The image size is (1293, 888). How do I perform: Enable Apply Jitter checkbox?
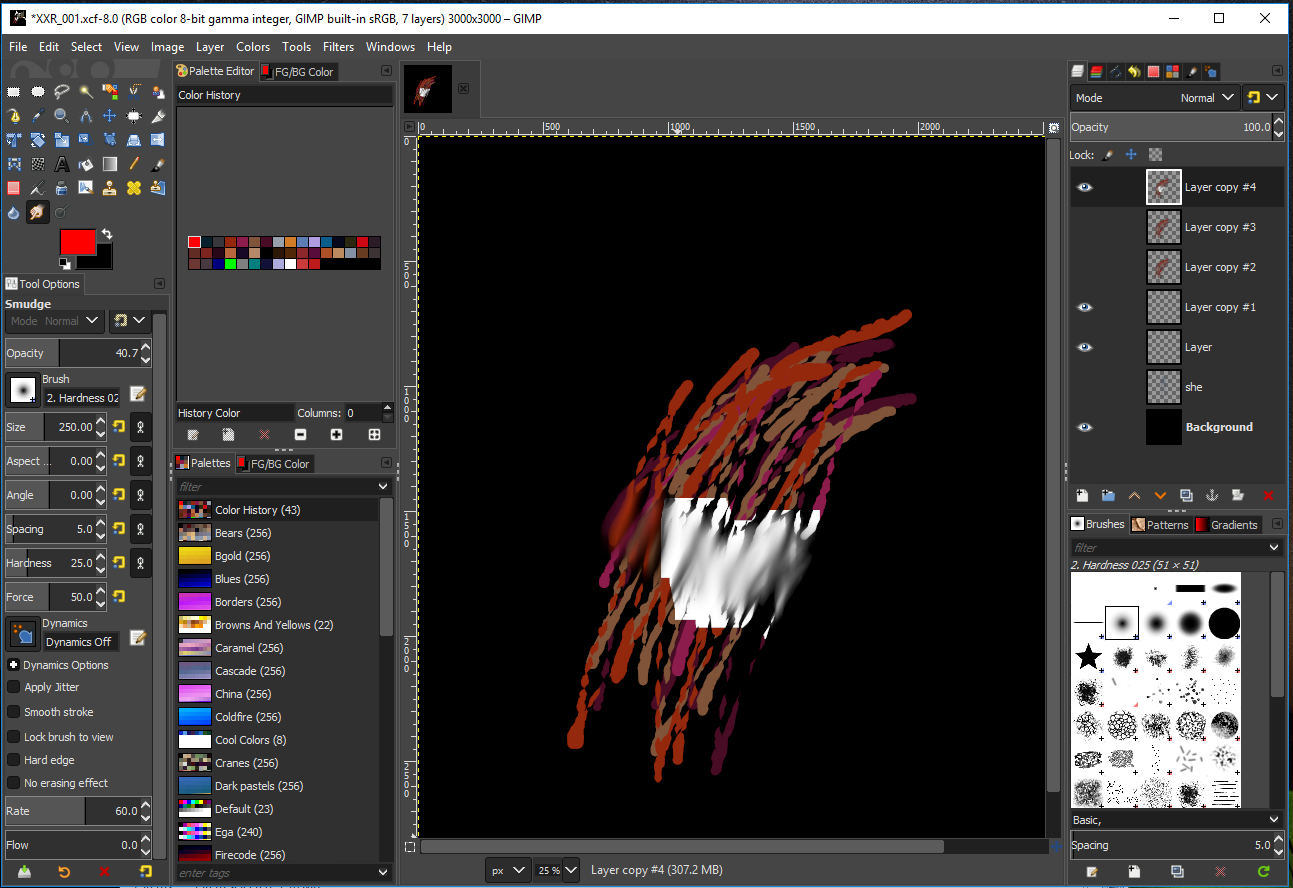point(14,687)
